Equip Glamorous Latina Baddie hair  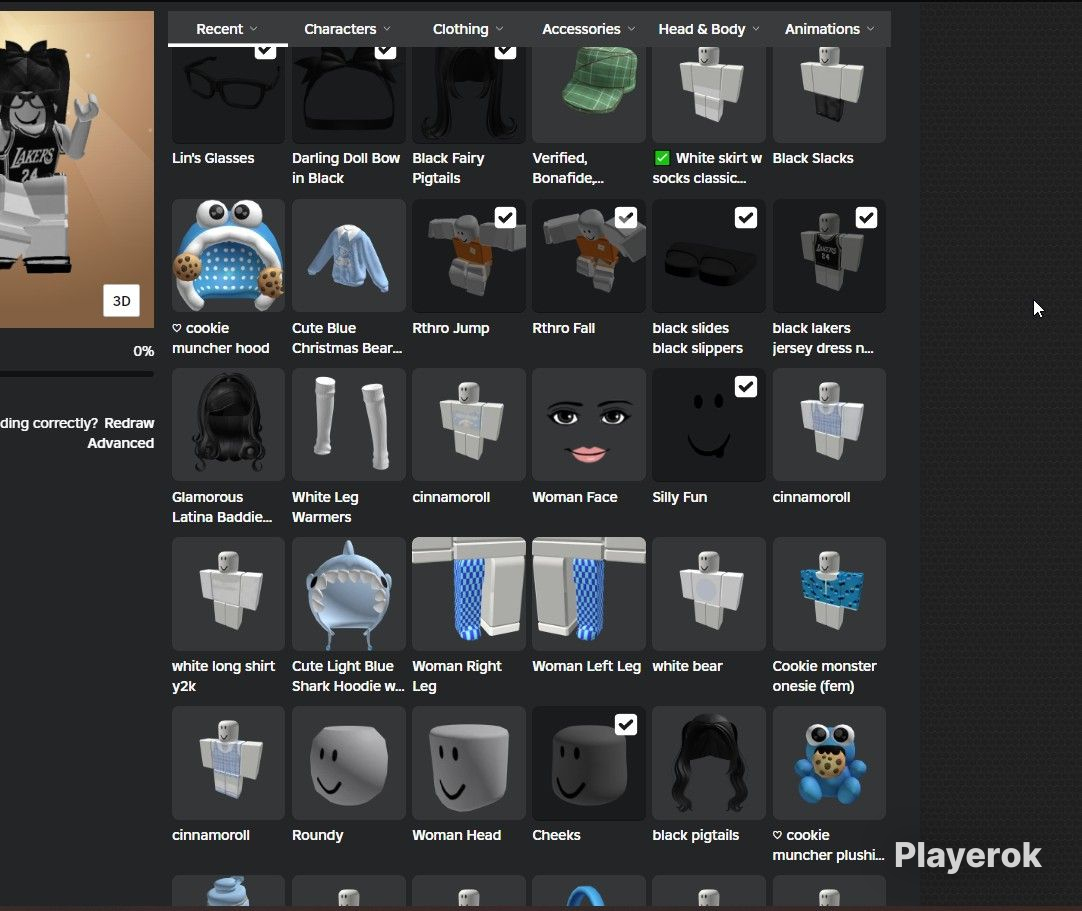tap(228, 425)
